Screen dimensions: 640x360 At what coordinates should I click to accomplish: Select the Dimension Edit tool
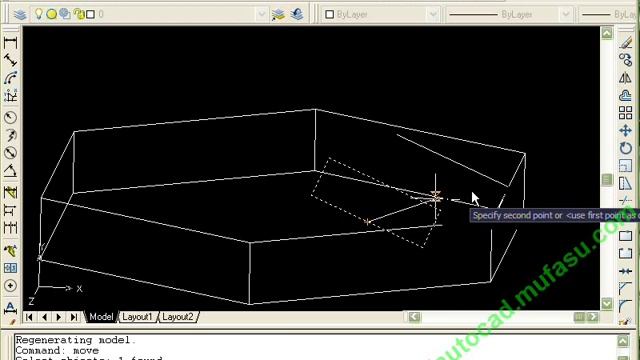11,307
